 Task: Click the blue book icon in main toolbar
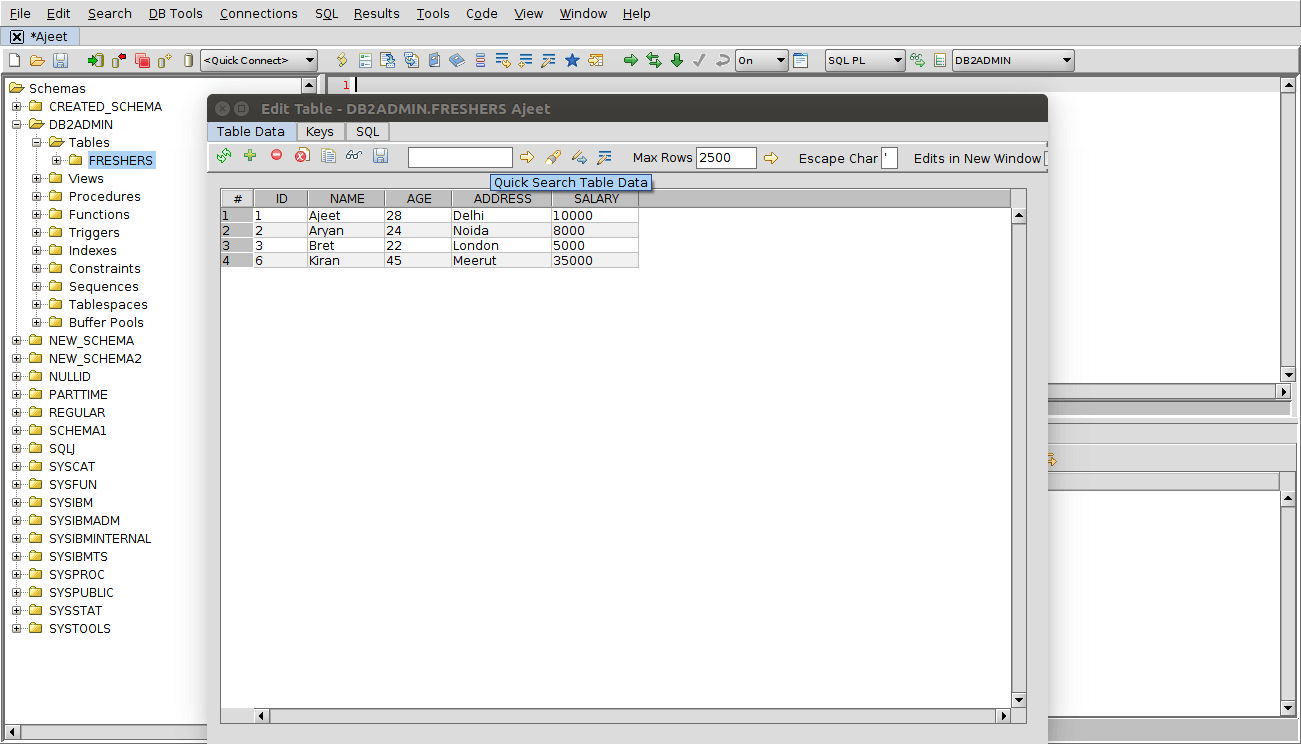[457, 60]
